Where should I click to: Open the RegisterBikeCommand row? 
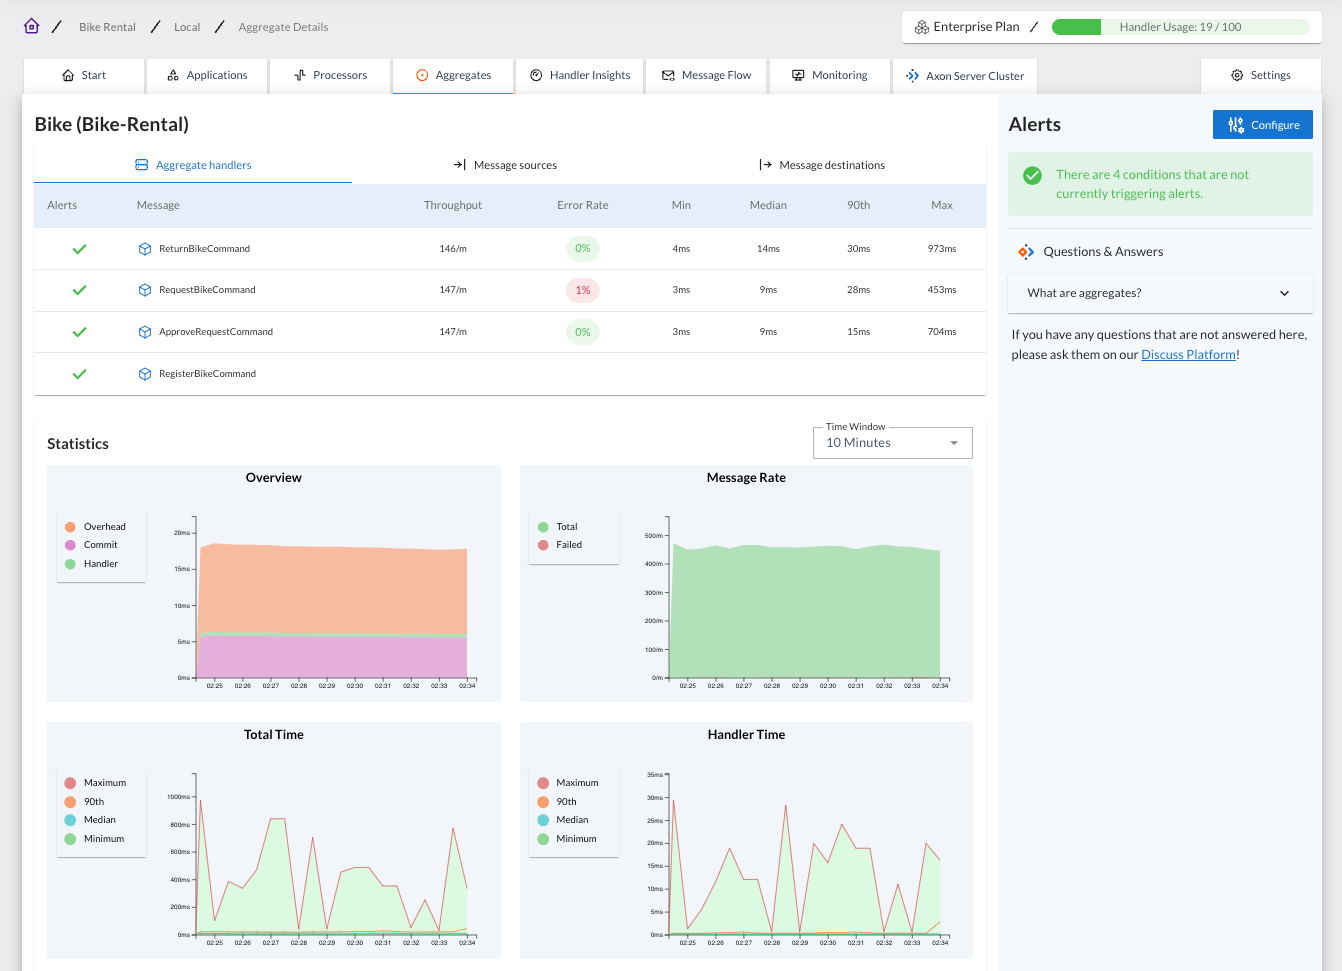[510, 374]
